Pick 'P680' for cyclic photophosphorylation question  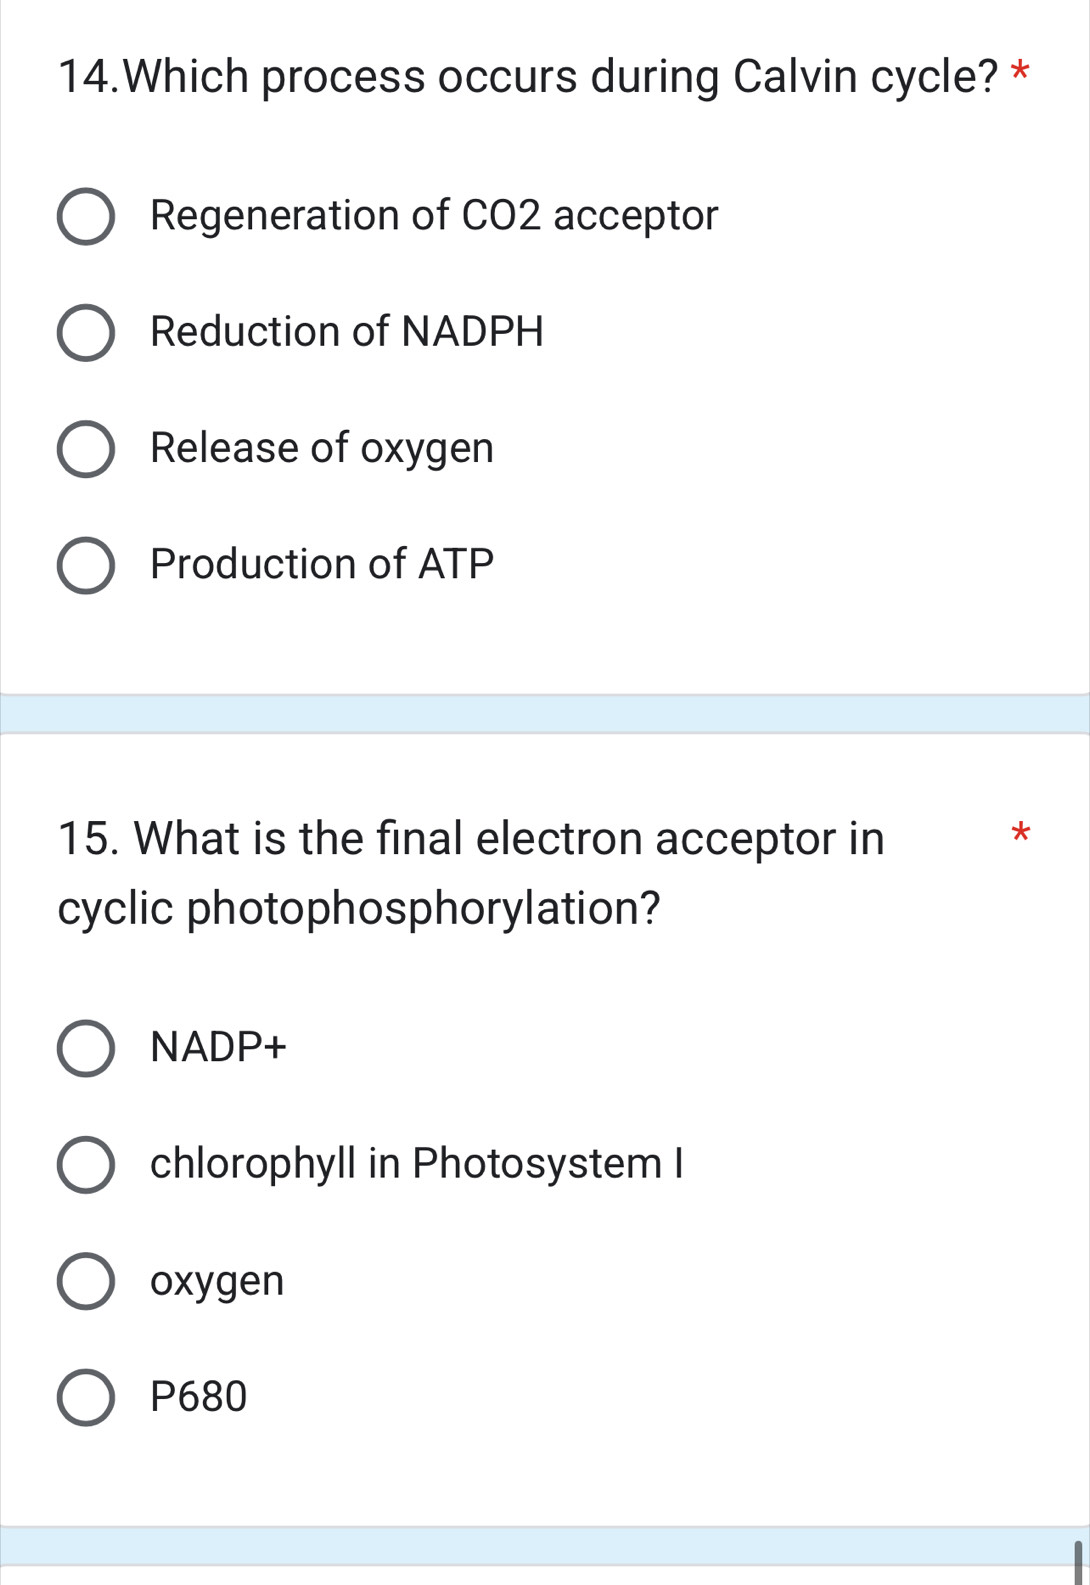point(84,1395)
